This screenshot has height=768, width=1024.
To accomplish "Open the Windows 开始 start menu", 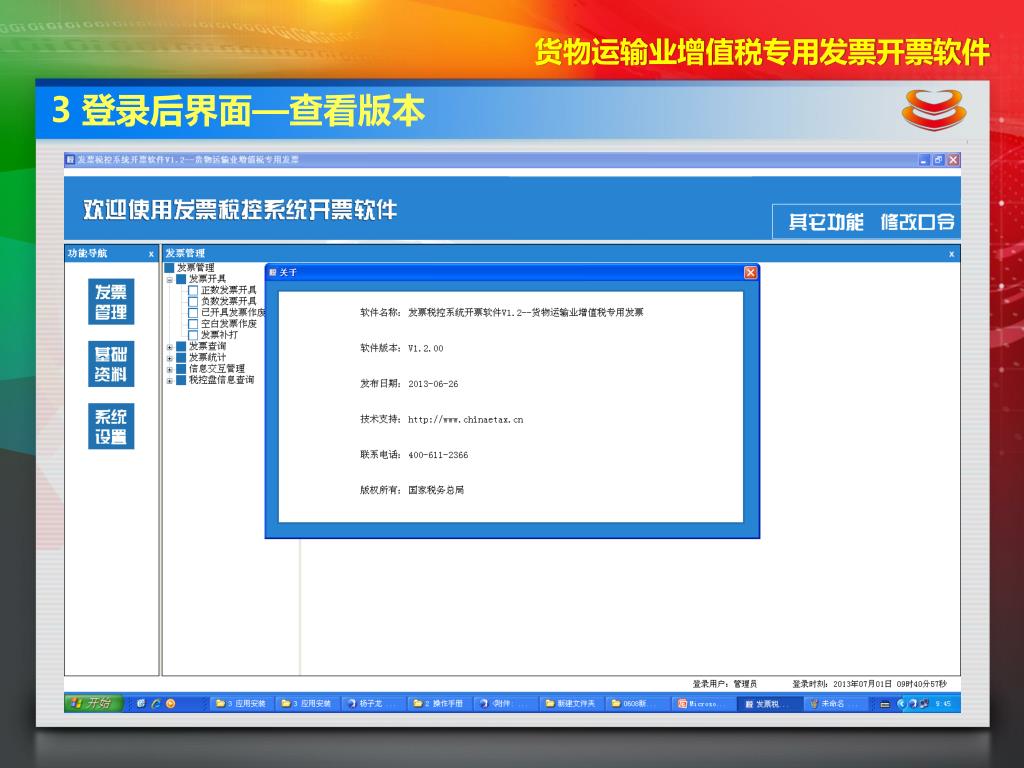I will point(96,703).
